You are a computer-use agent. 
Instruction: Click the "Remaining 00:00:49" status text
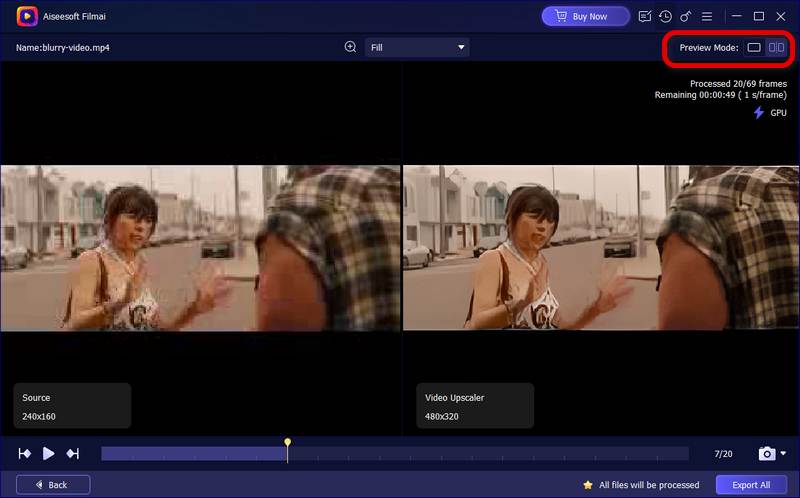point(720,95)
